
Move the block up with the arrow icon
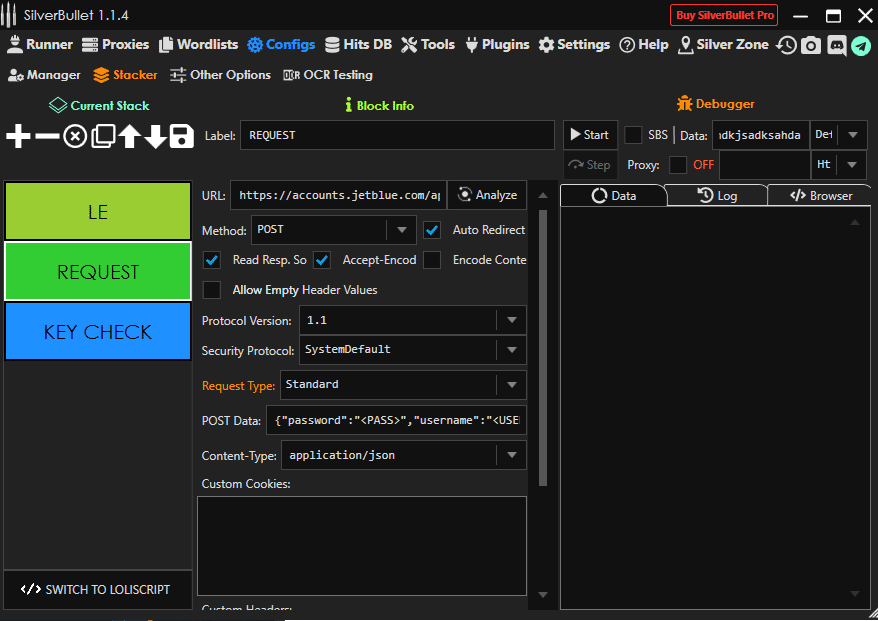click(x=129, y=137)
